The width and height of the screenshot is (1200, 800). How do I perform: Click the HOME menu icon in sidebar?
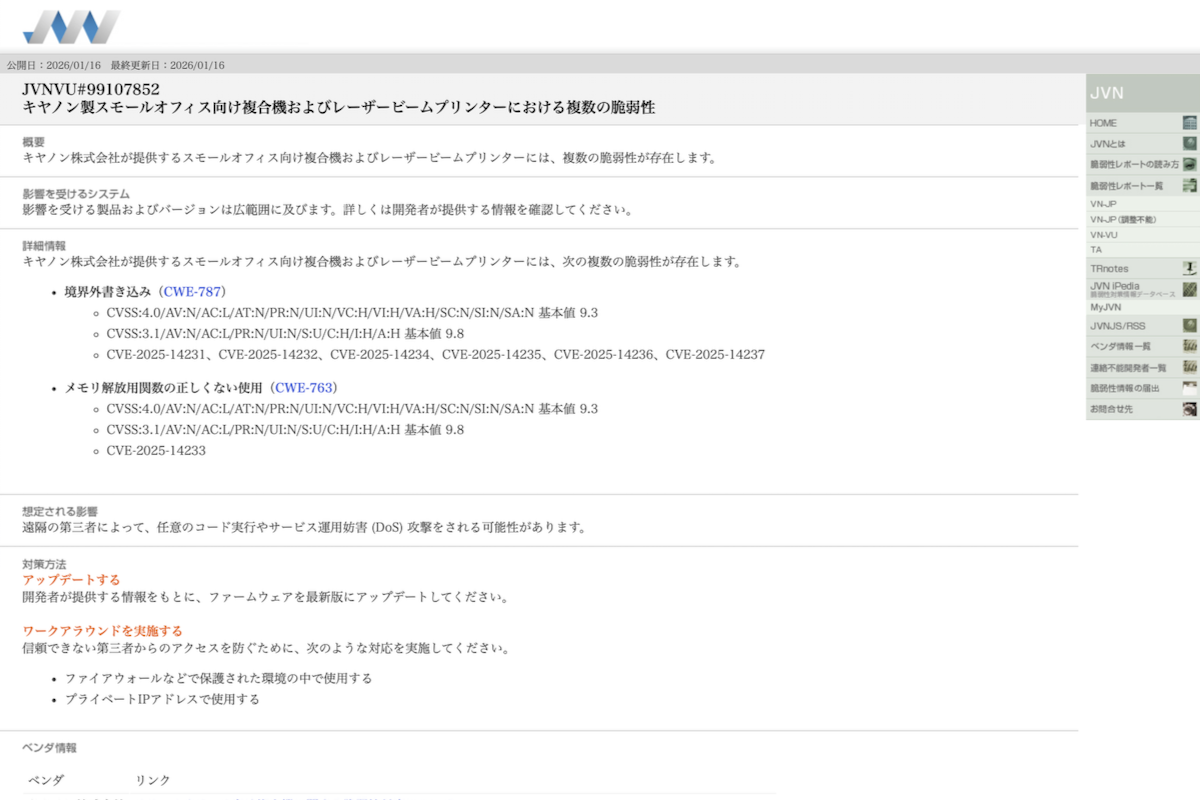point(1189,123)
